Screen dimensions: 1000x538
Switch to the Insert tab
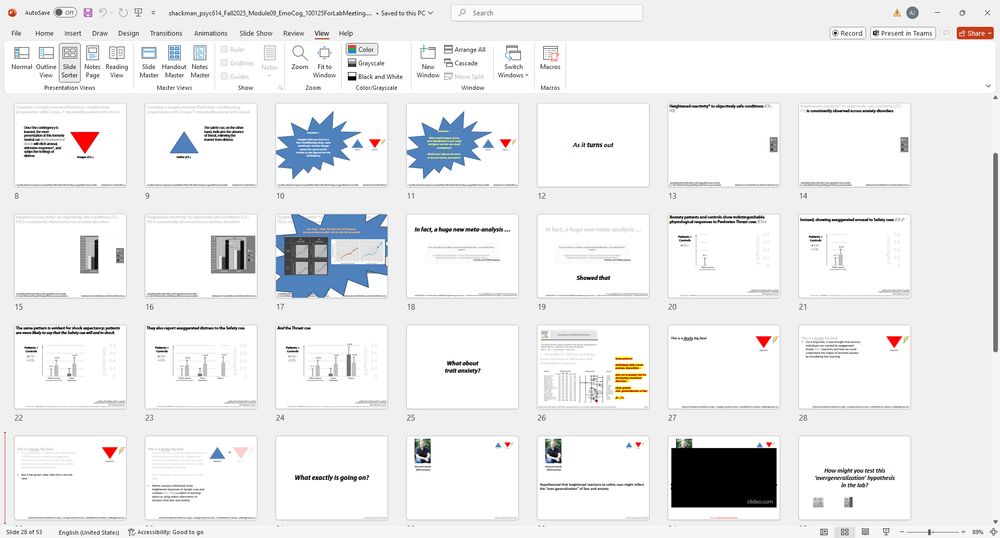(73, 33)
